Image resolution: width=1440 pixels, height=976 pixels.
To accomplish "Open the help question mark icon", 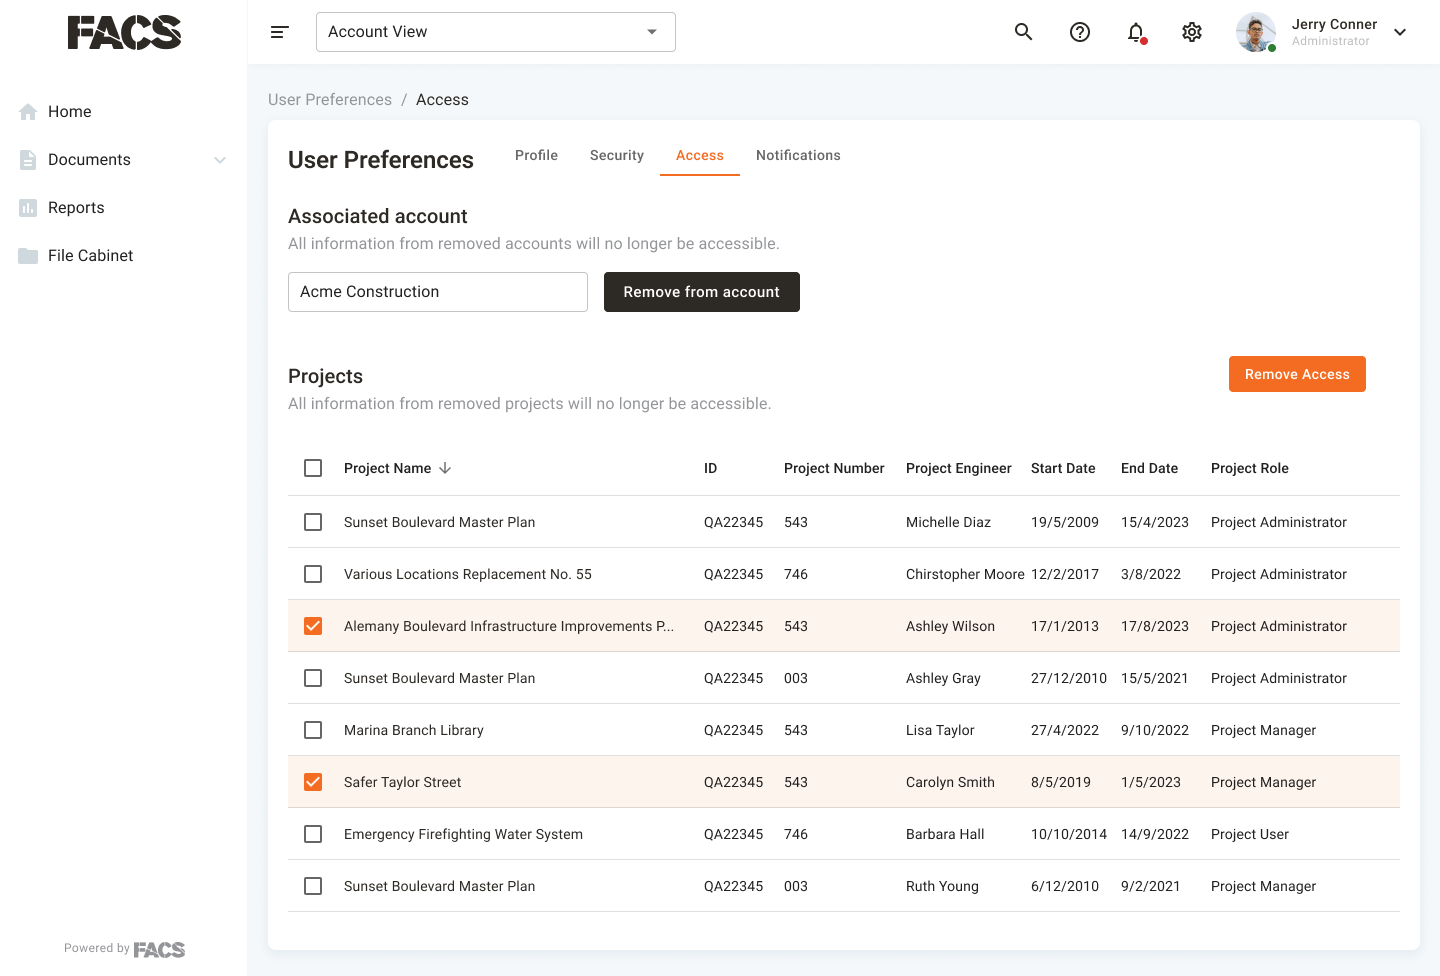I will pos(1080,32).
